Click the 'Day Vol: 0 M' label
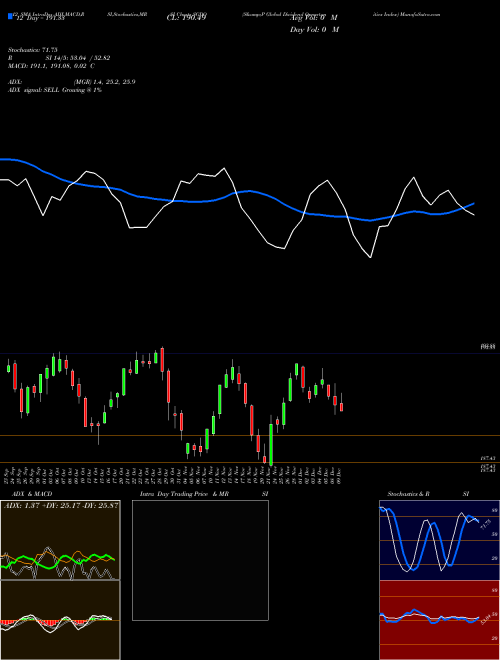The width and height of the screenshot is (500, 660). 314,30
